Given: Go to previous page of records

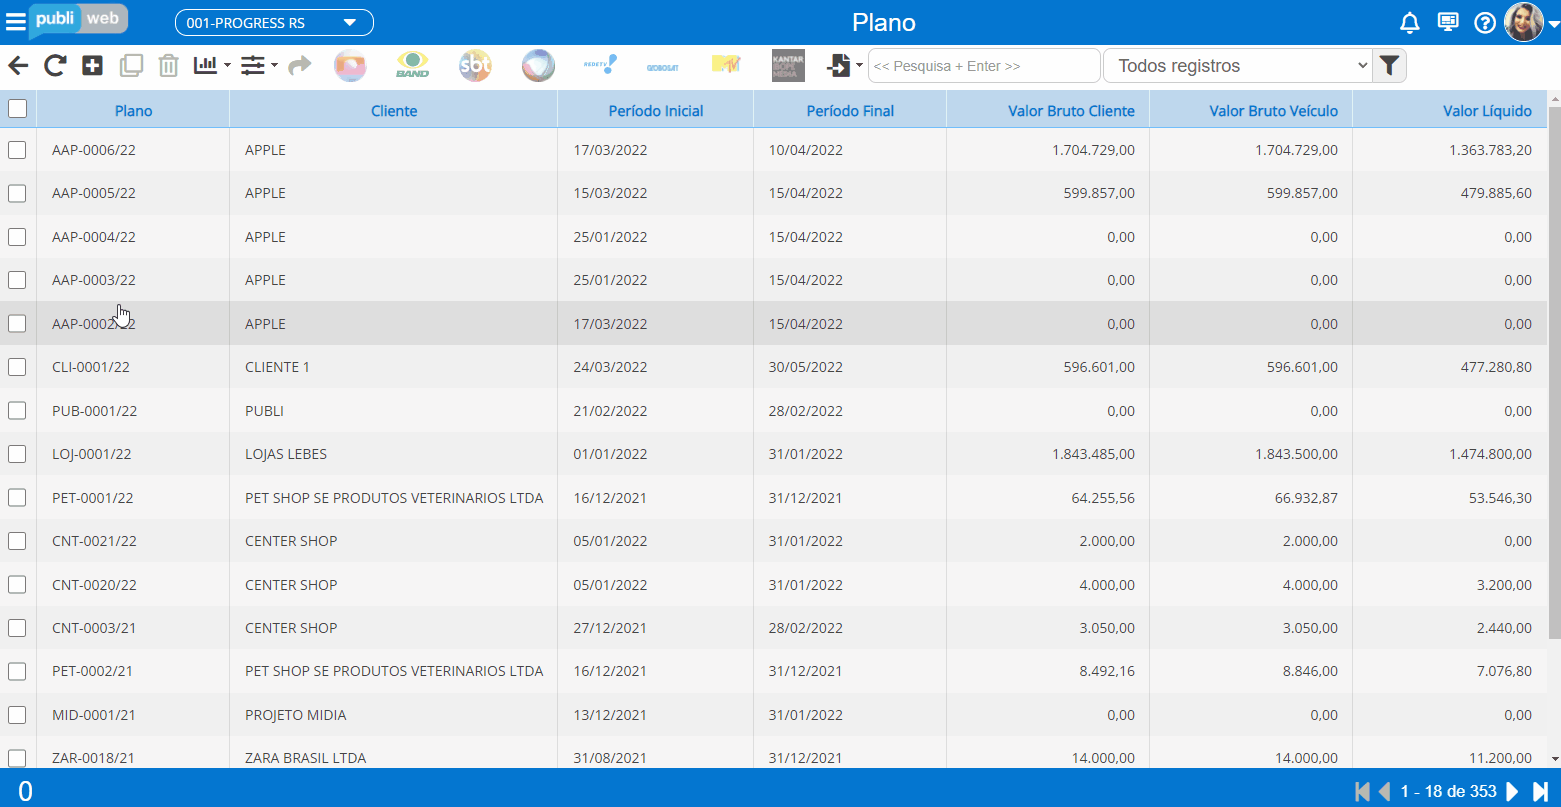Looking at the screenshot, I should (x=1385, y=791).
